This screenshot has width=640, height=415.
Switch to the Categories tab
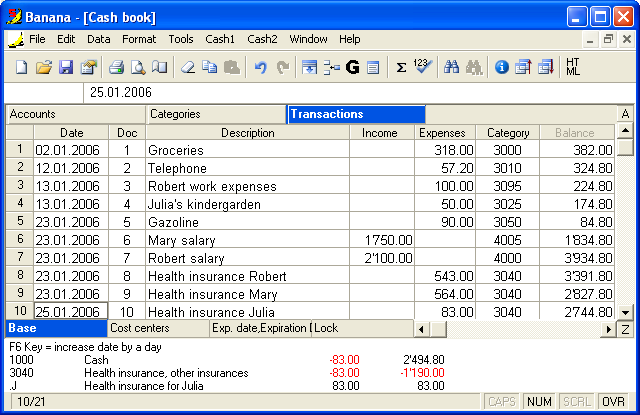point(215,114)
